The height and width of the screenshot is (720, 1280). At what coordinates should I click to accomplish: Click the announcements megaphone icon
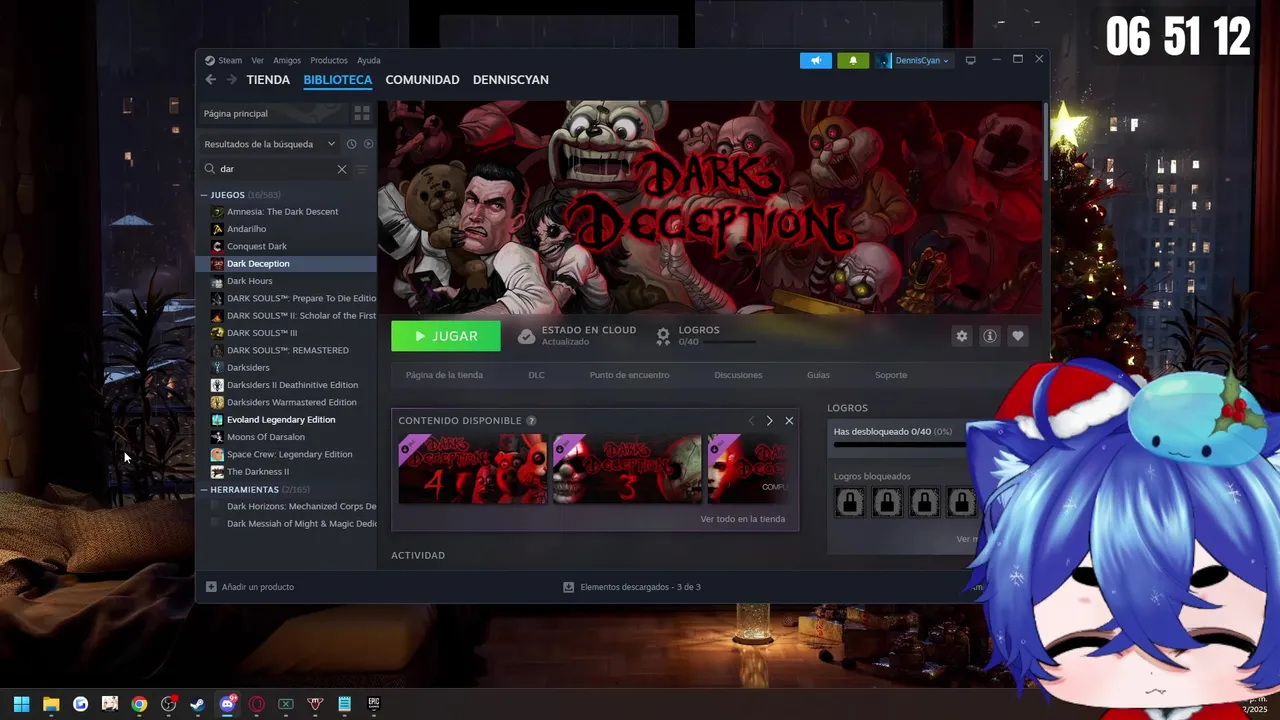[816, 60]
